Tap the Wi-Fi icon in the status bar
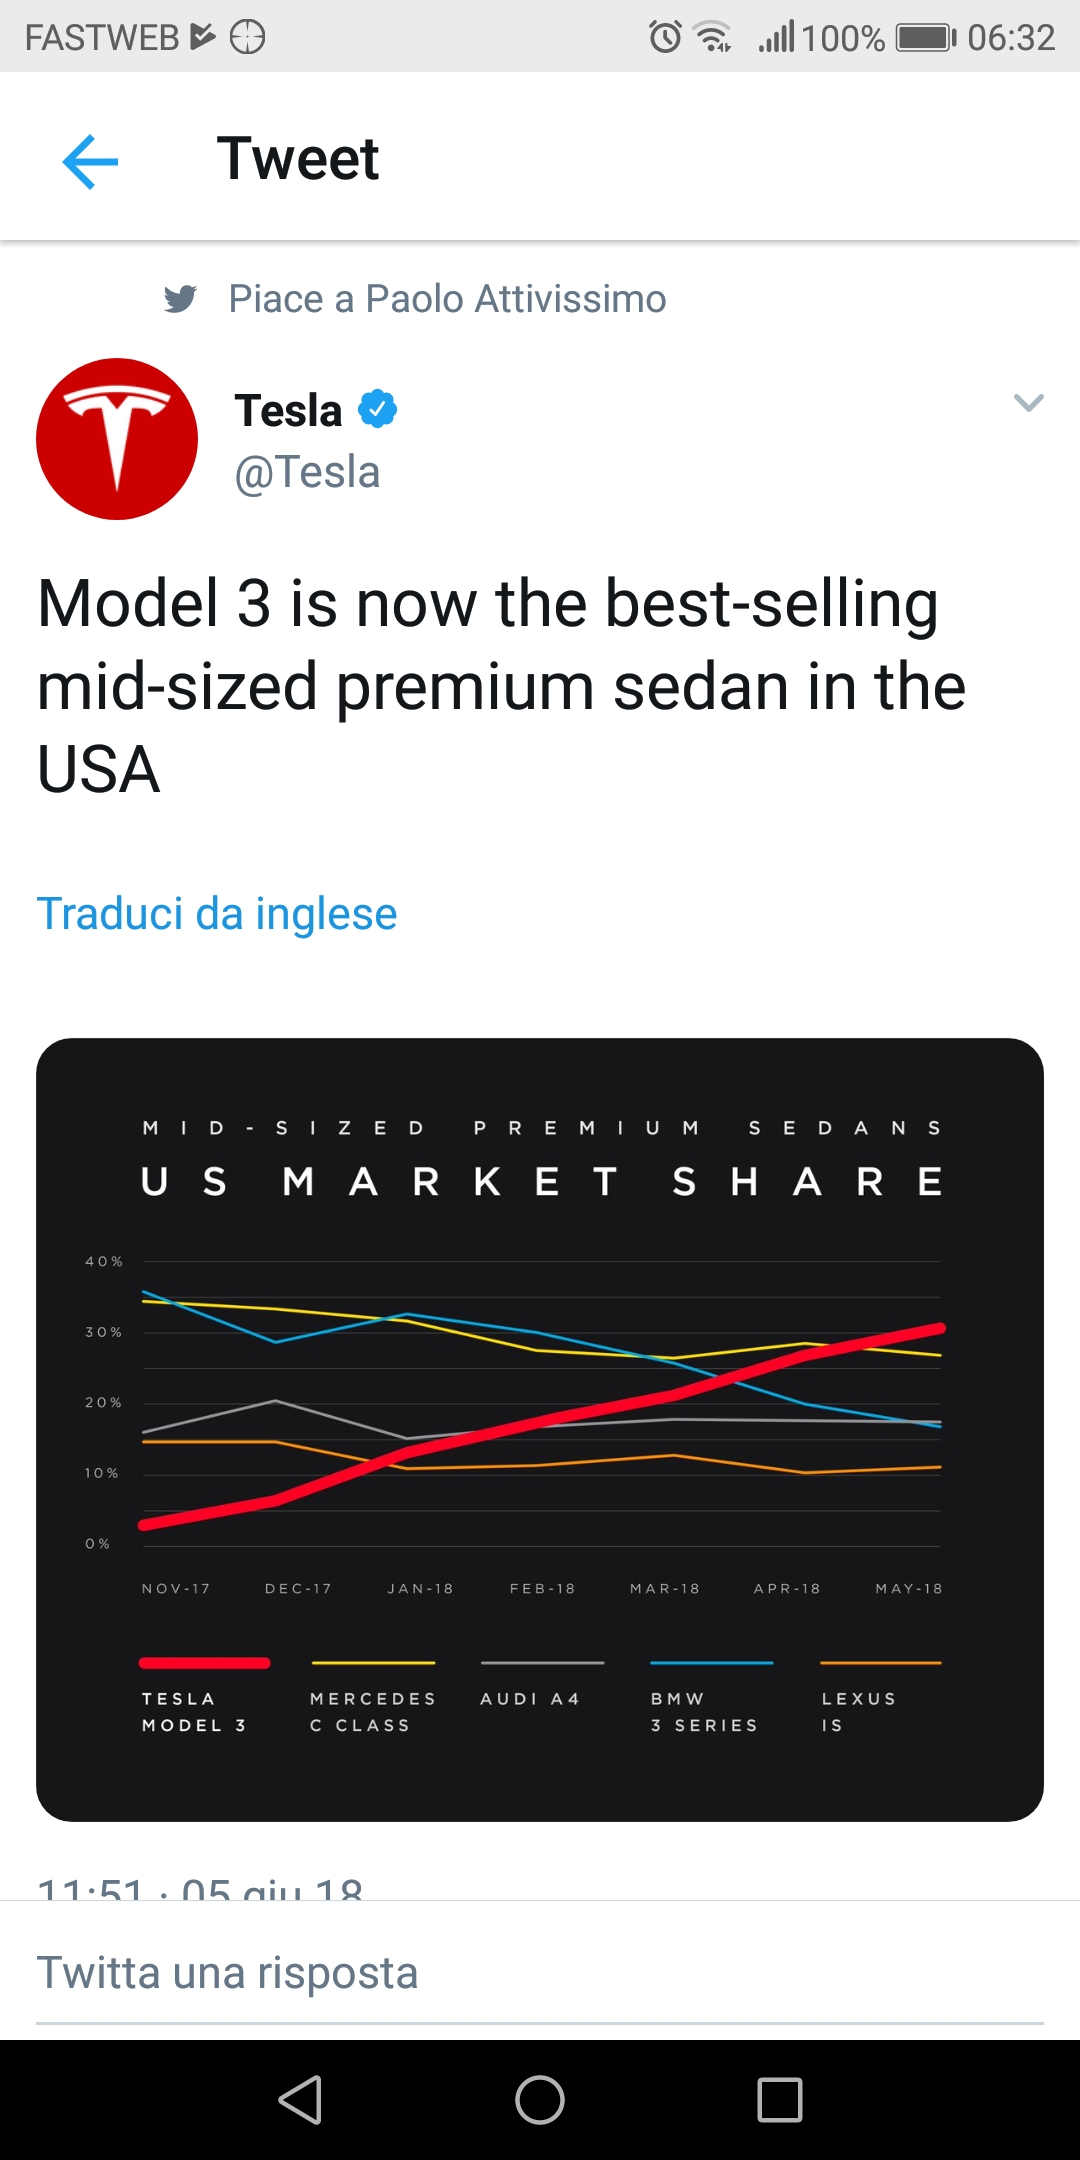The height and width of the screenshot is (2160, 1080). tap(710, 37)
